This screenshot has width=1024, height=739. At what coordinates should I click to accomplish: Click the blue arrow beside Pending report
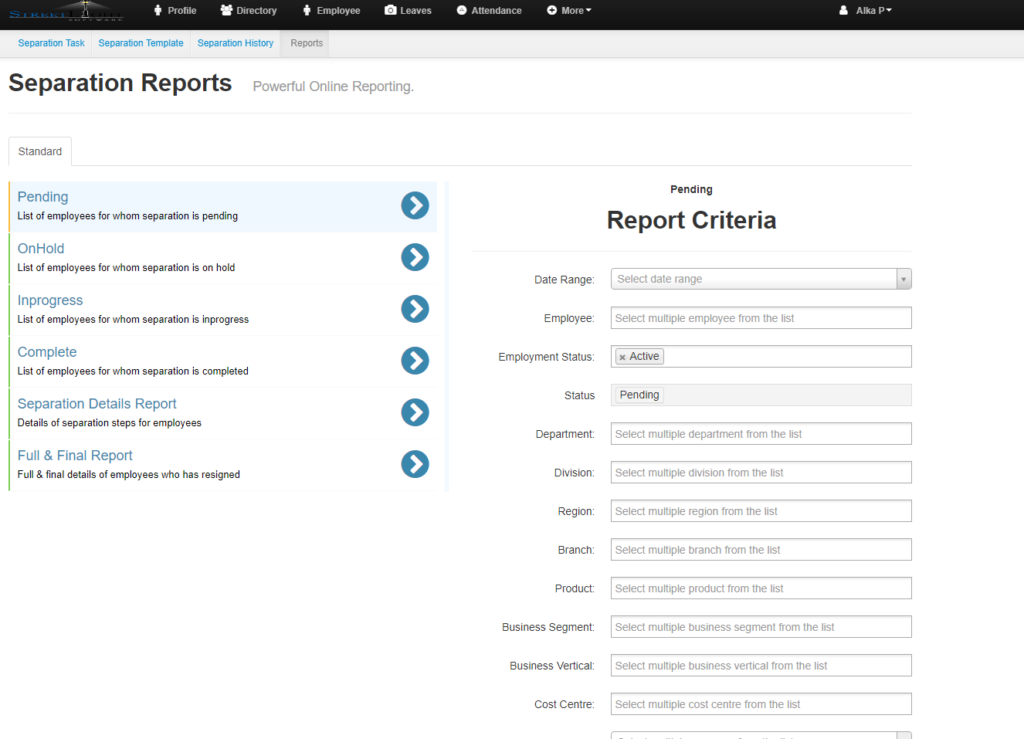tap(415, 205)
